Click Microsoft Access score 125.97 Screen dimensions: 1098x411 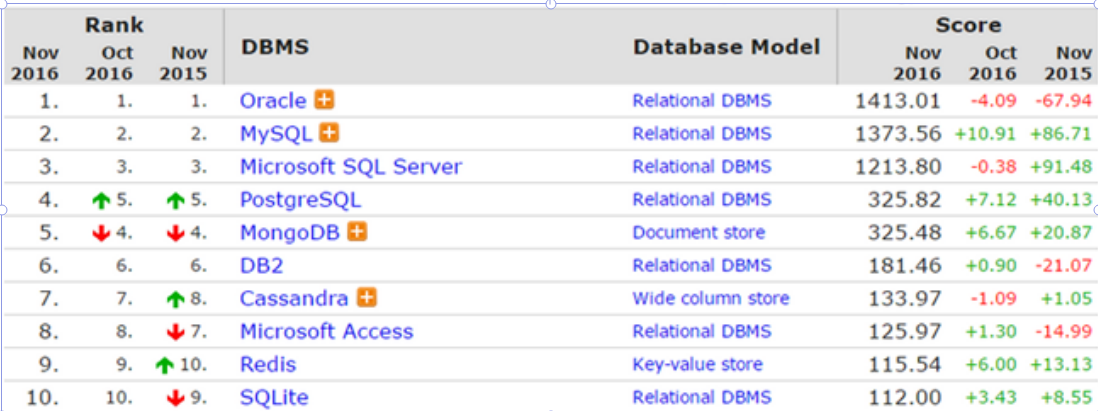click(x=905, y=331)
